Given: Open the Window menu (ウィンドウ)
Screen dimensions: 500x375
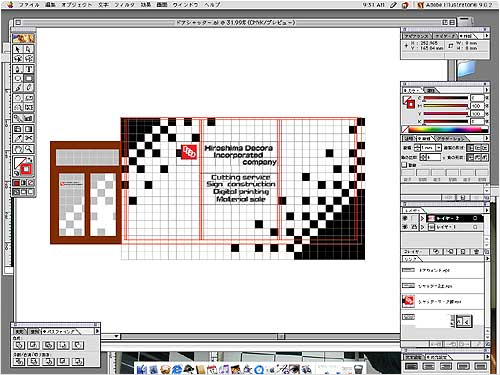Looking at the screenshot, I should (x=185, y=5).
